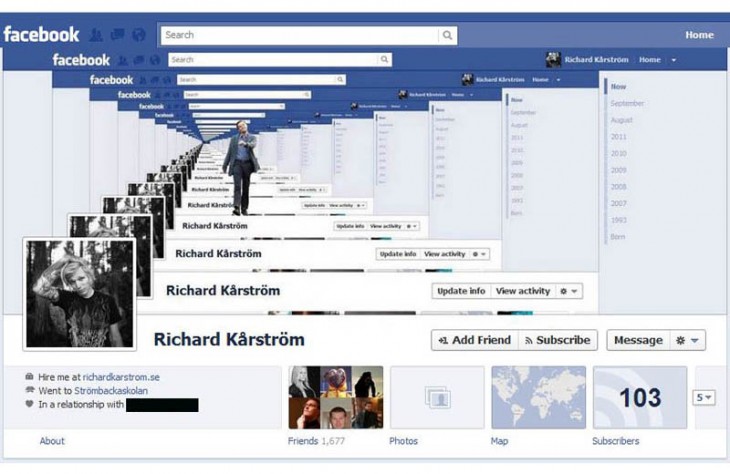Click Richard Kårström name in nested top bar
This screenshot has width=730, height=474.
pos(596,60)
